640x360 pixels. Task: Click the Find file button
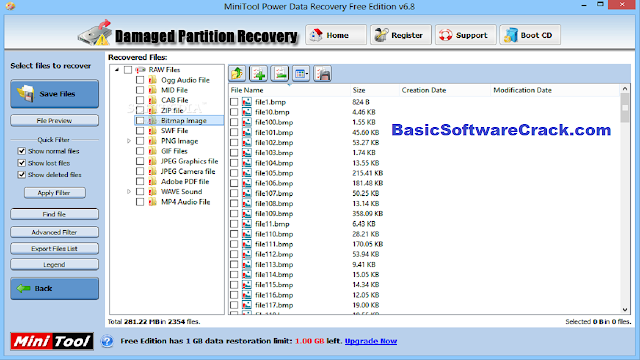pyautogui.click(x=54, y=214)
